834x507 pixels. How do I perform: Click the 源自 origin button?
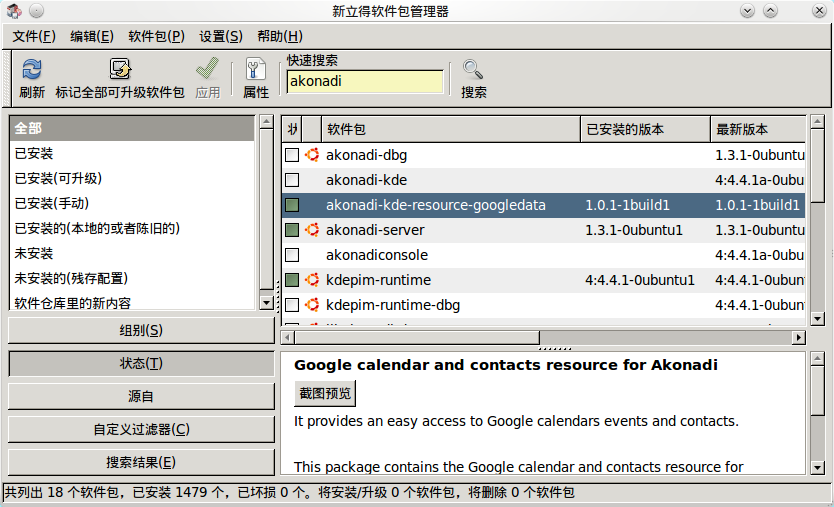pos(141,396)
